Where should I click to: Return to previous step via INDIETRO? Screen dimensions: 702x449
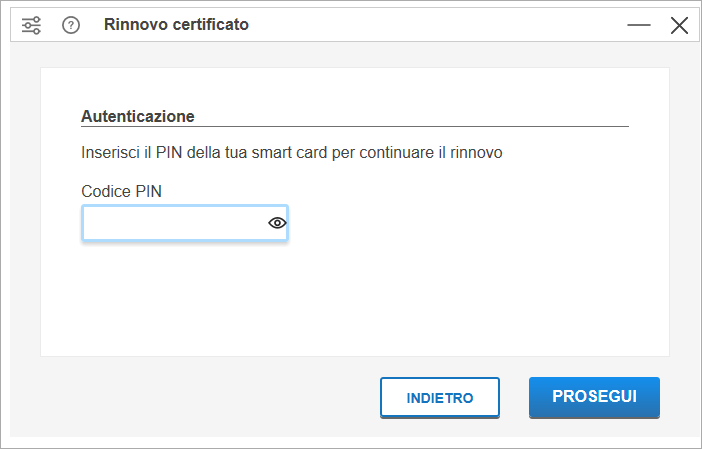point(440,398)
